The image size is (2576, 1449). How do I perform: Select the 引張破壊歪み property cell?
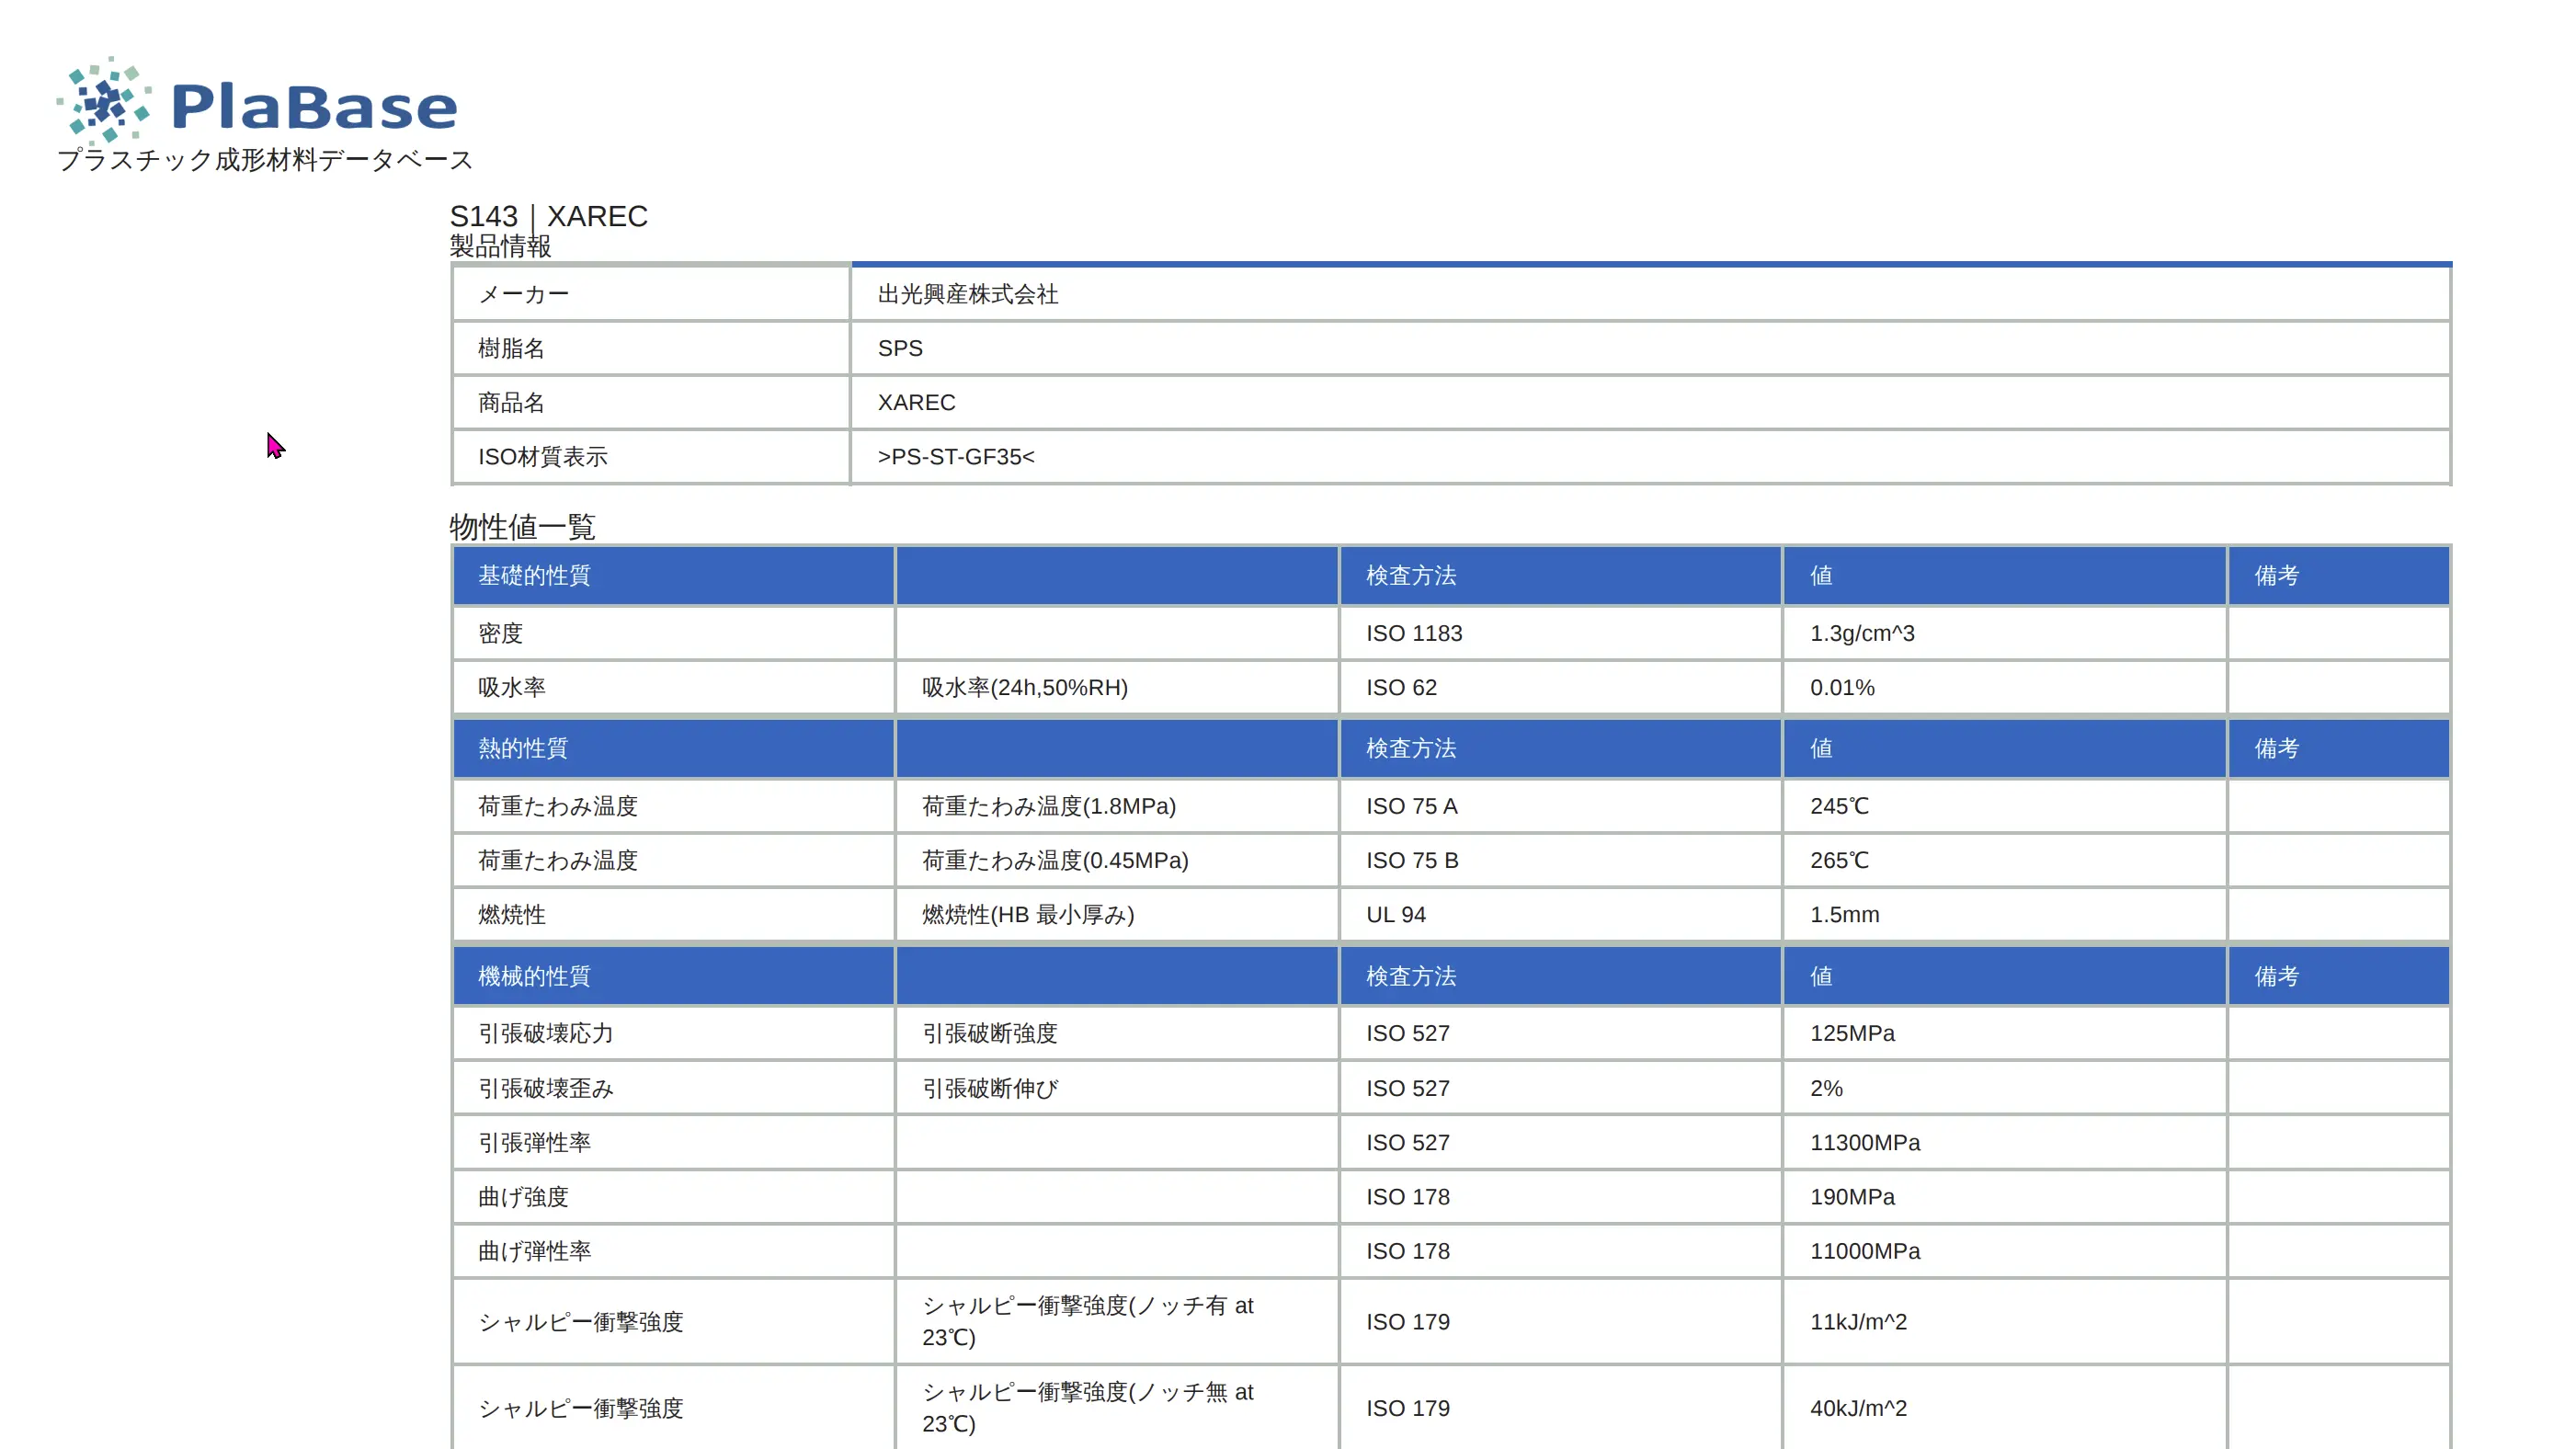[x=673, y=1088]
